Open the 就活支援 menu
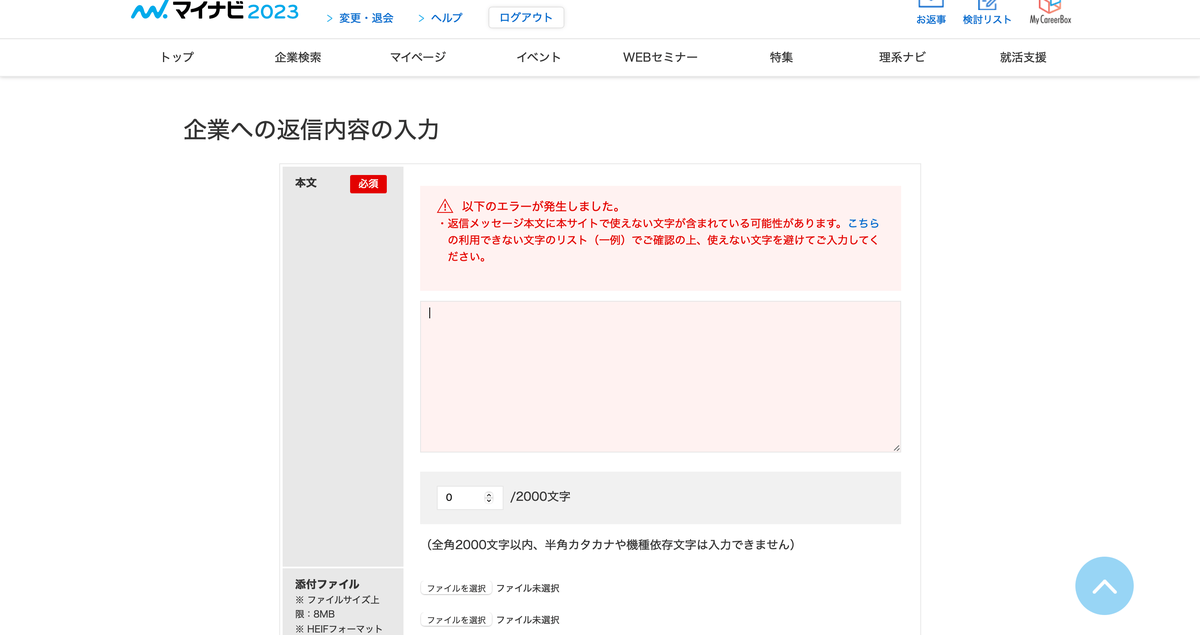1200x635 pixels. pyautogui.click(x=1023, y=57)
